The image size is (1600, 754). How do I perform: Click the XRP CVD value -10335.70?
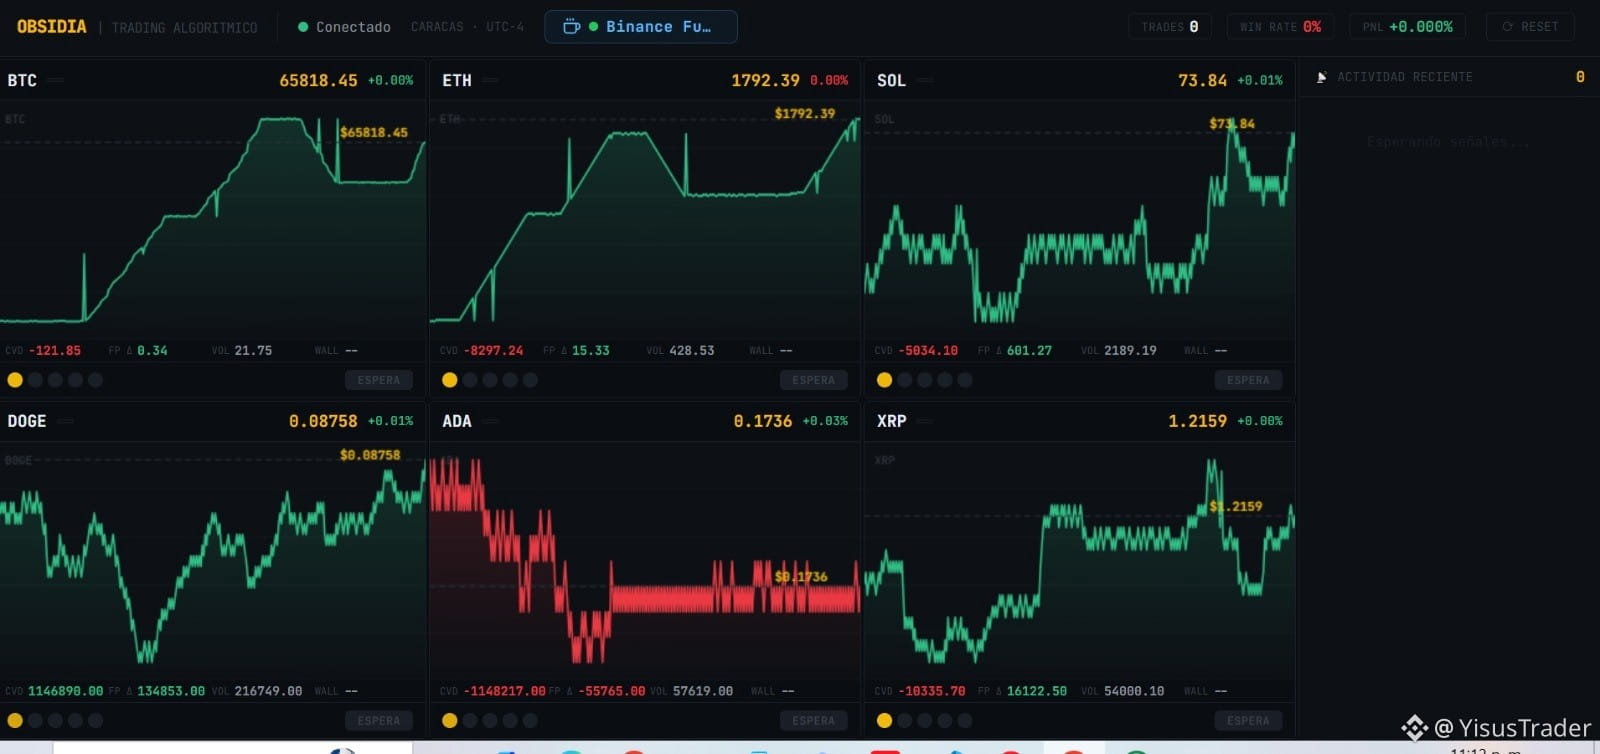click(932, 691)
